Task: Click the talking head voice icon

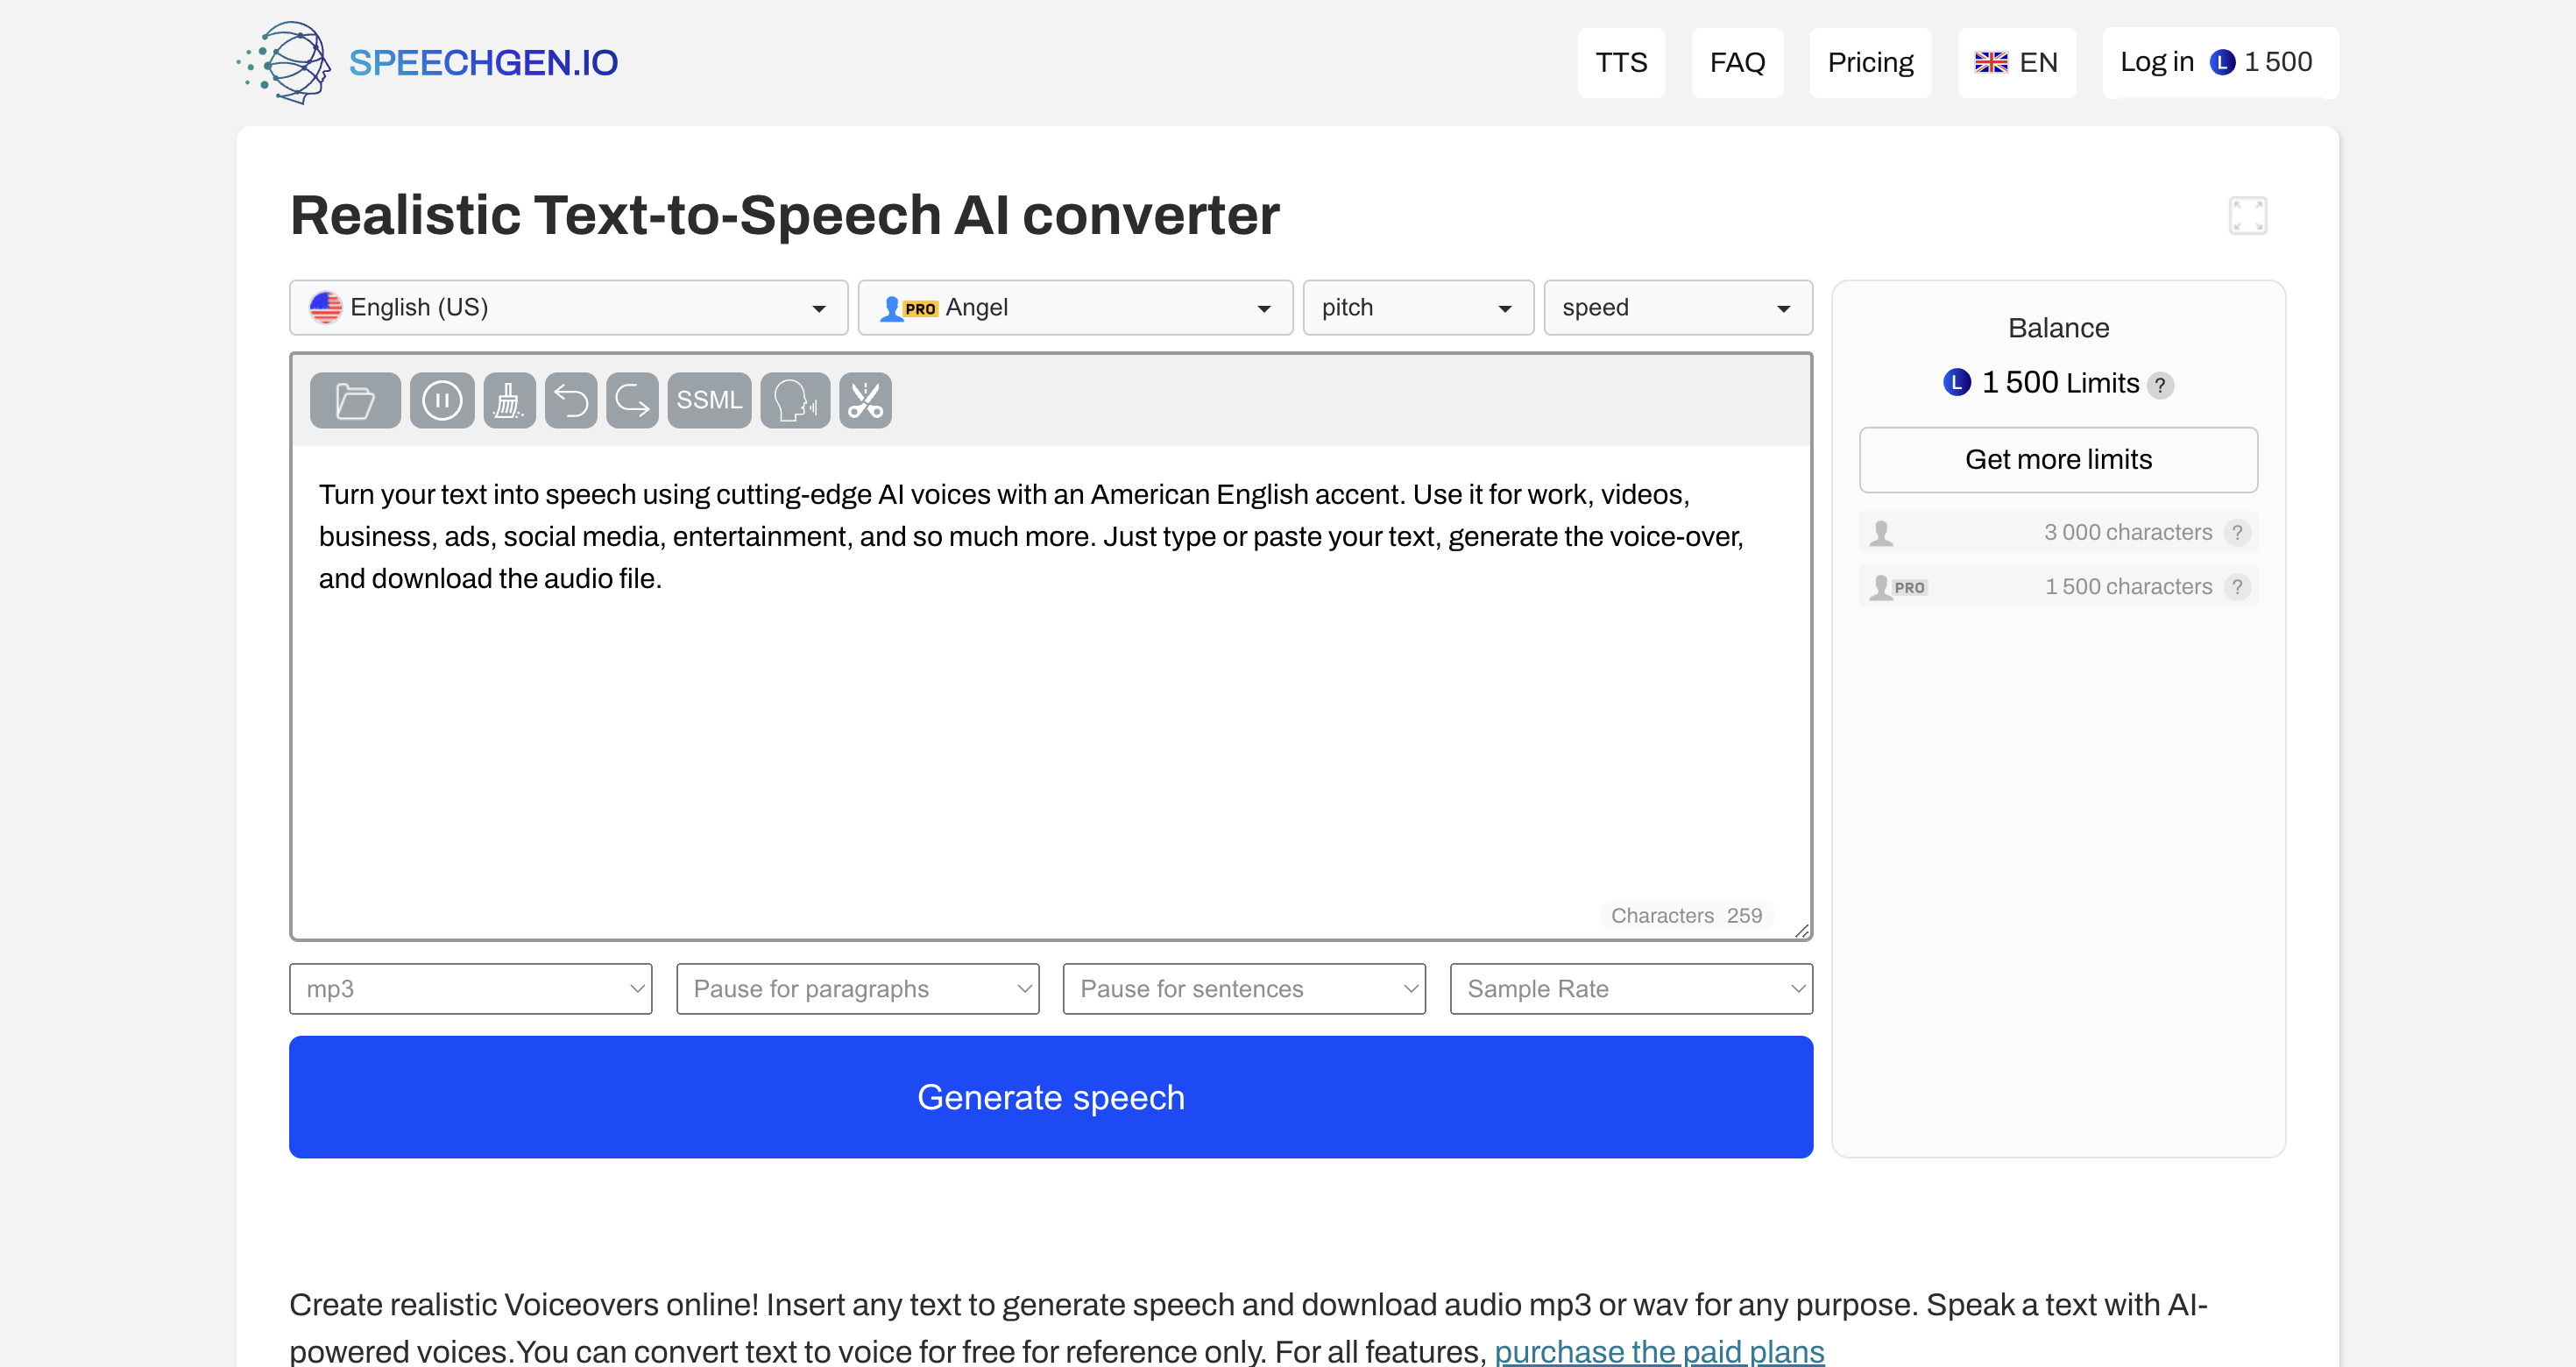Action: 795,401
